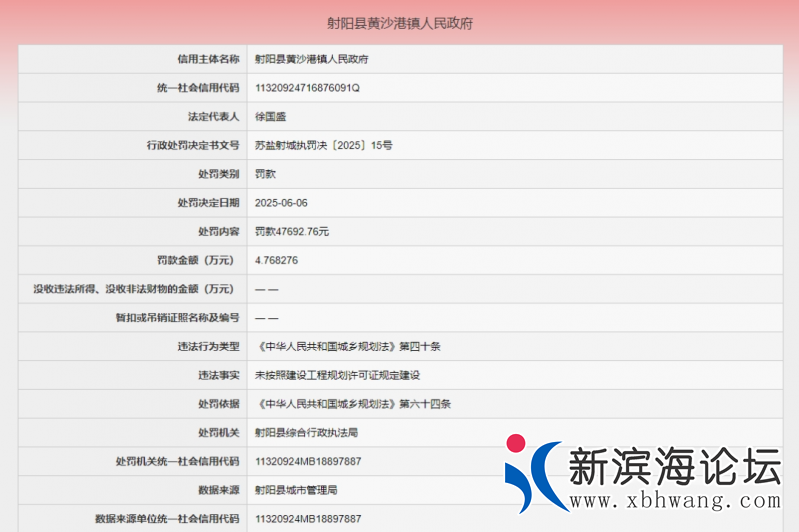Click the page title 射阳县黄沙港镇人民政府
This screenshot has width=799, height=532.
[x=400, y=22]
